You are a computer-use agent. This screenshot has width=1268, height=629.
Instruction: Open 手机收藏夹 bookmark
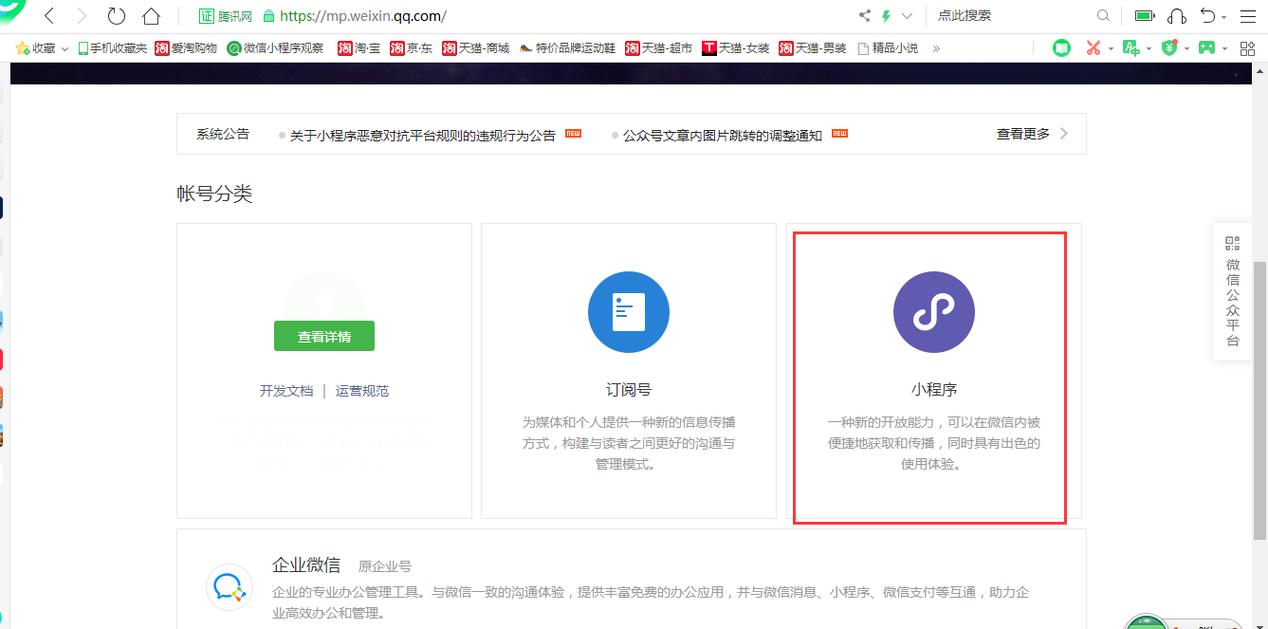(112, 48)
